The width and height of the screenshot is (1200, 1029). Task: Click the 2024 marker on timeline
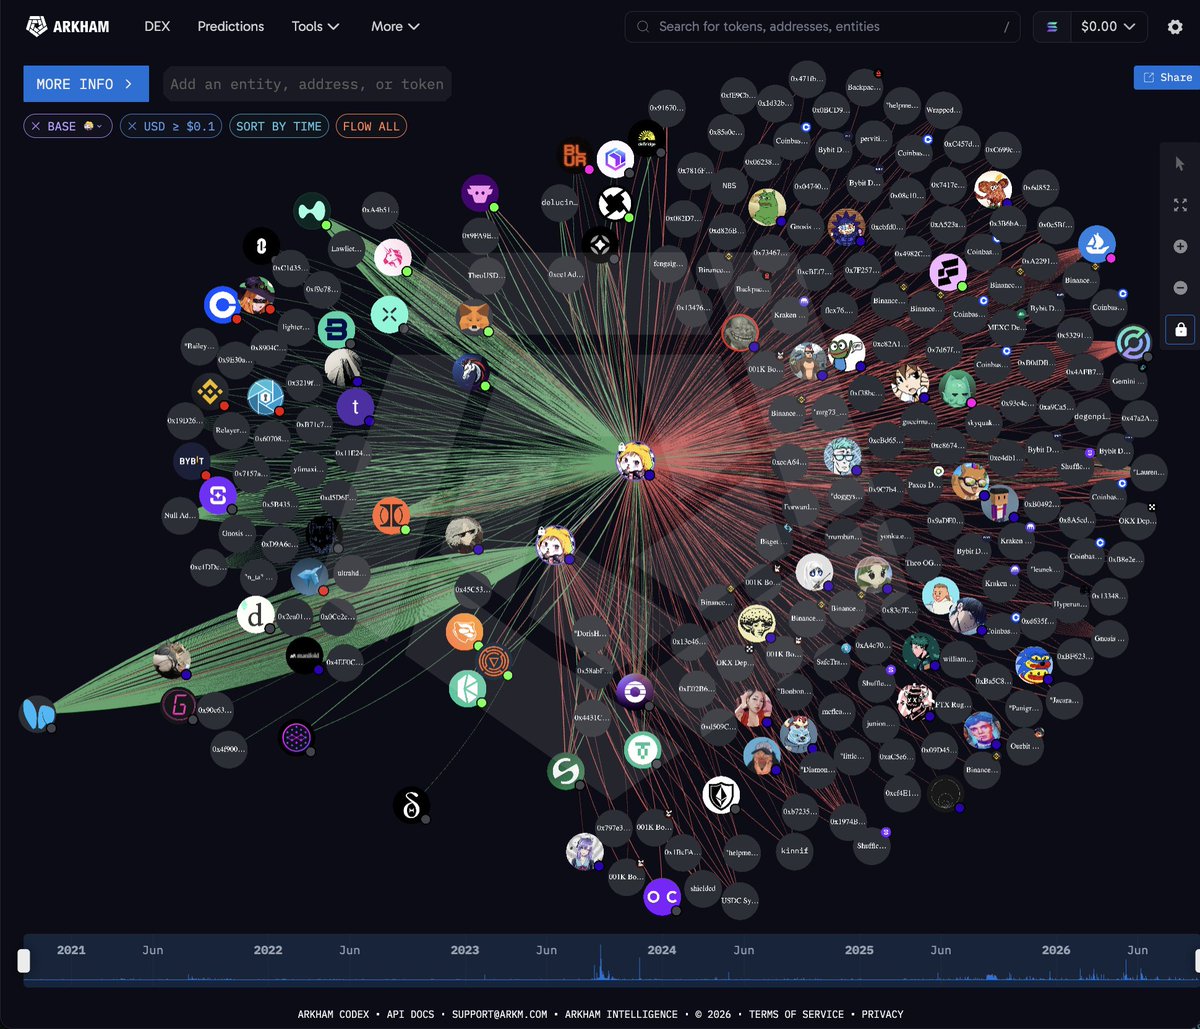point(661,950)
